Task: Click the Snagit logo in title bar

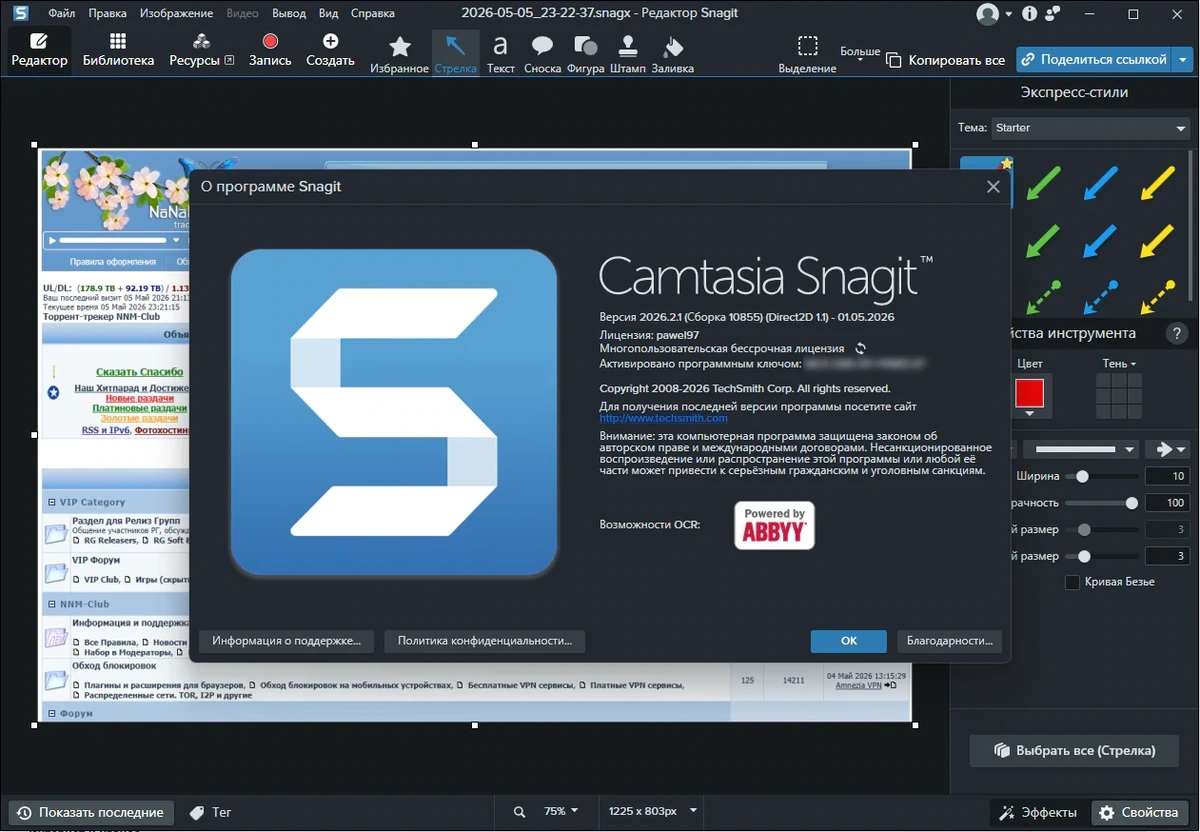Action: 20,13
